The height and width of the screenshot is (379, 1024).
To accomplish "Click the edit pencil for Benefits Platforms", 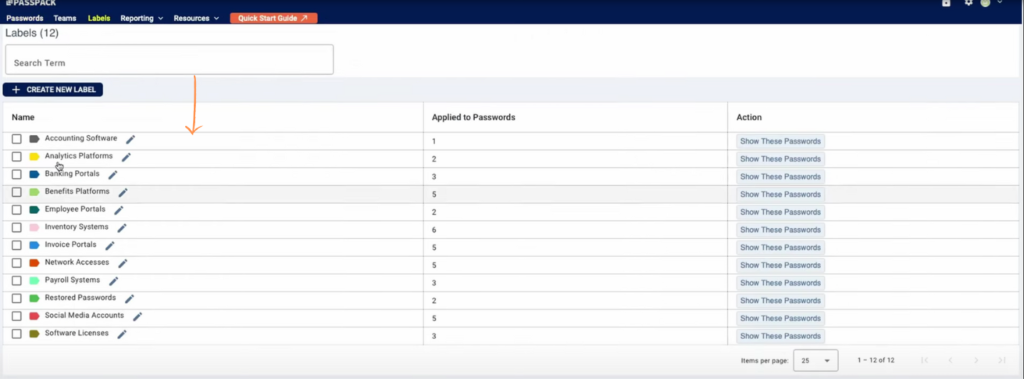I will coord(123,192).
